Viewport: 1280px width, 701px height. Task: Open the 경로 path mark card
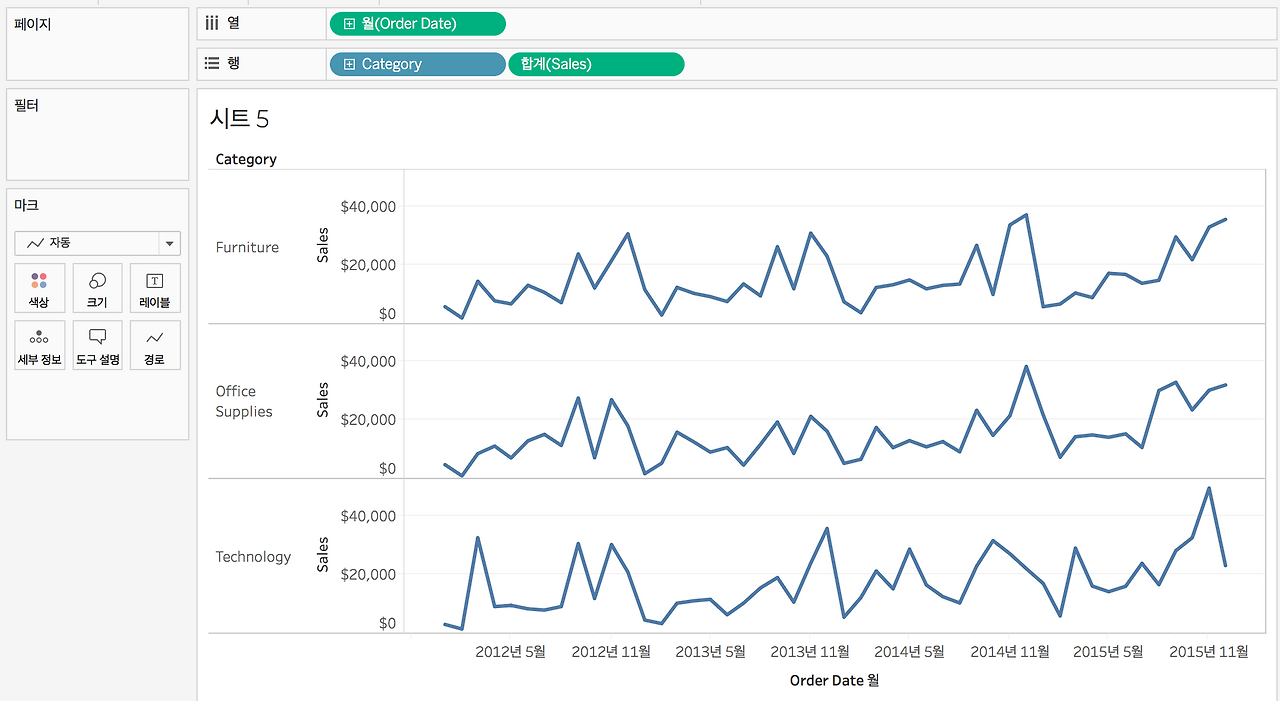coord(155,345)
